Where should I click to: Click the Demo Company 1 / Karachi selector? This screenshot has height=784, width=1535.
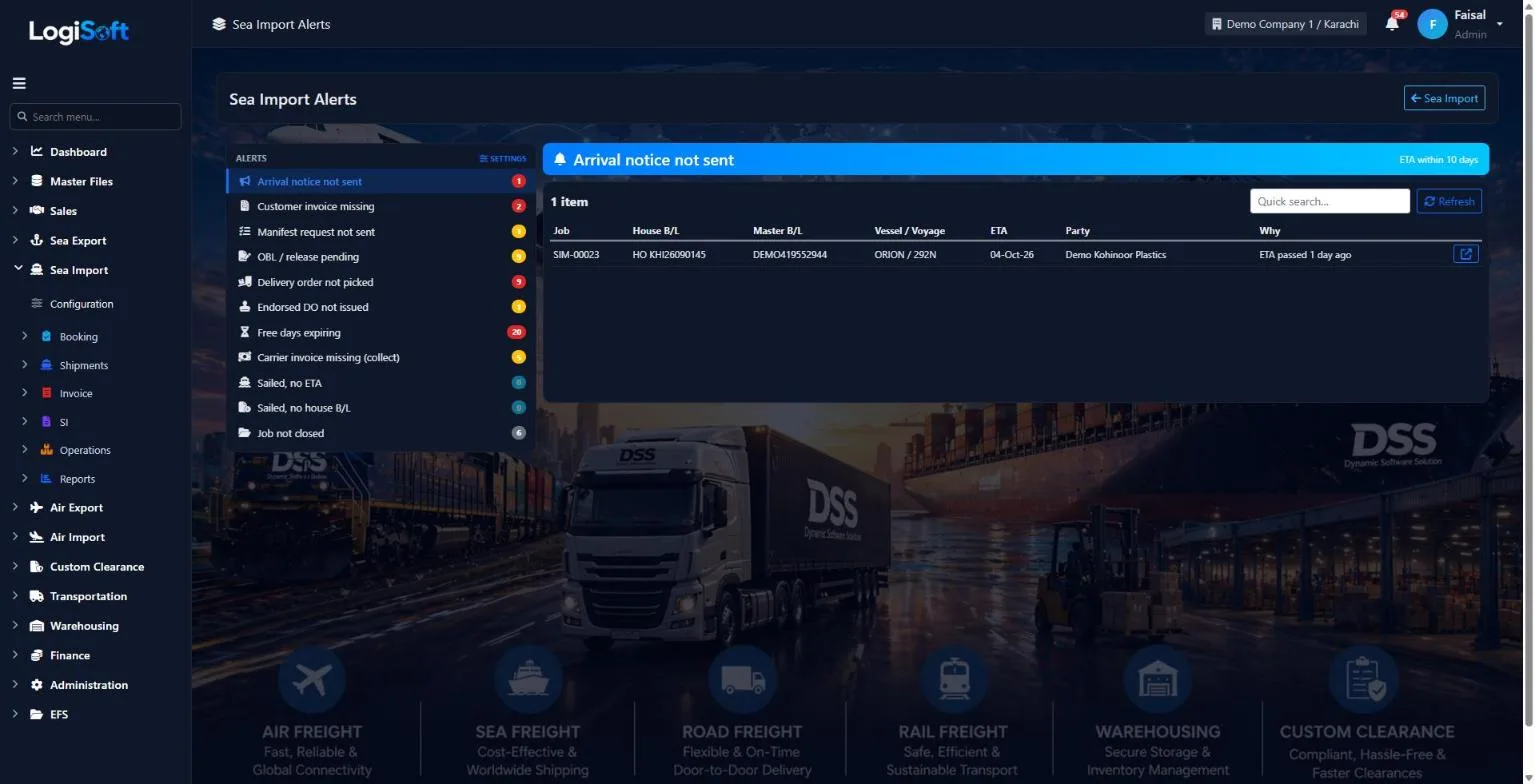coord(1285,24)
